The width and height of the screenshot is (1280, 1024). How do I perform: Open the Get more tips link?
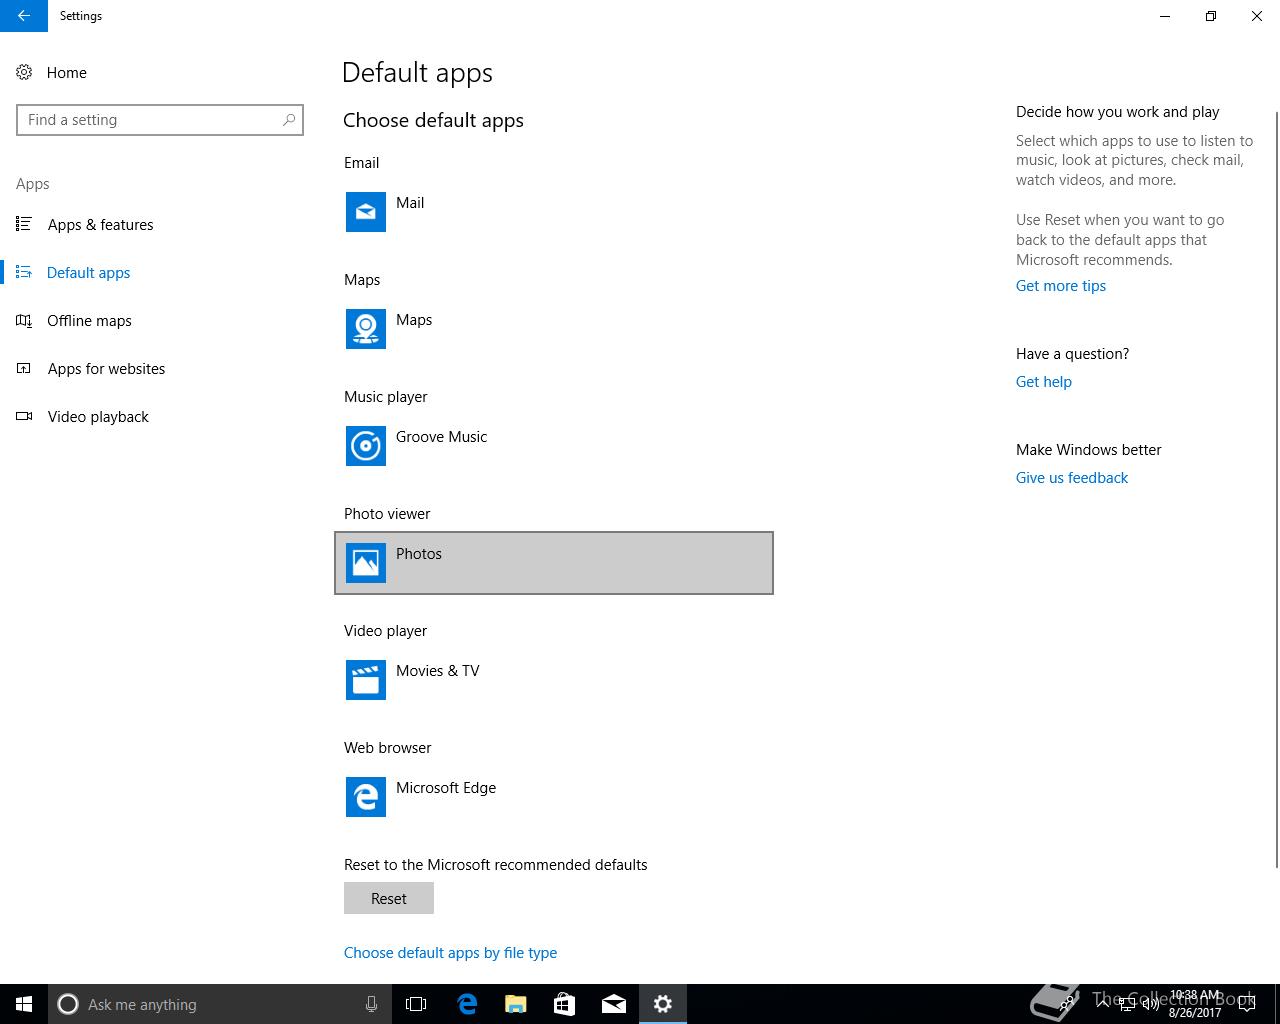coord(1061,286)
